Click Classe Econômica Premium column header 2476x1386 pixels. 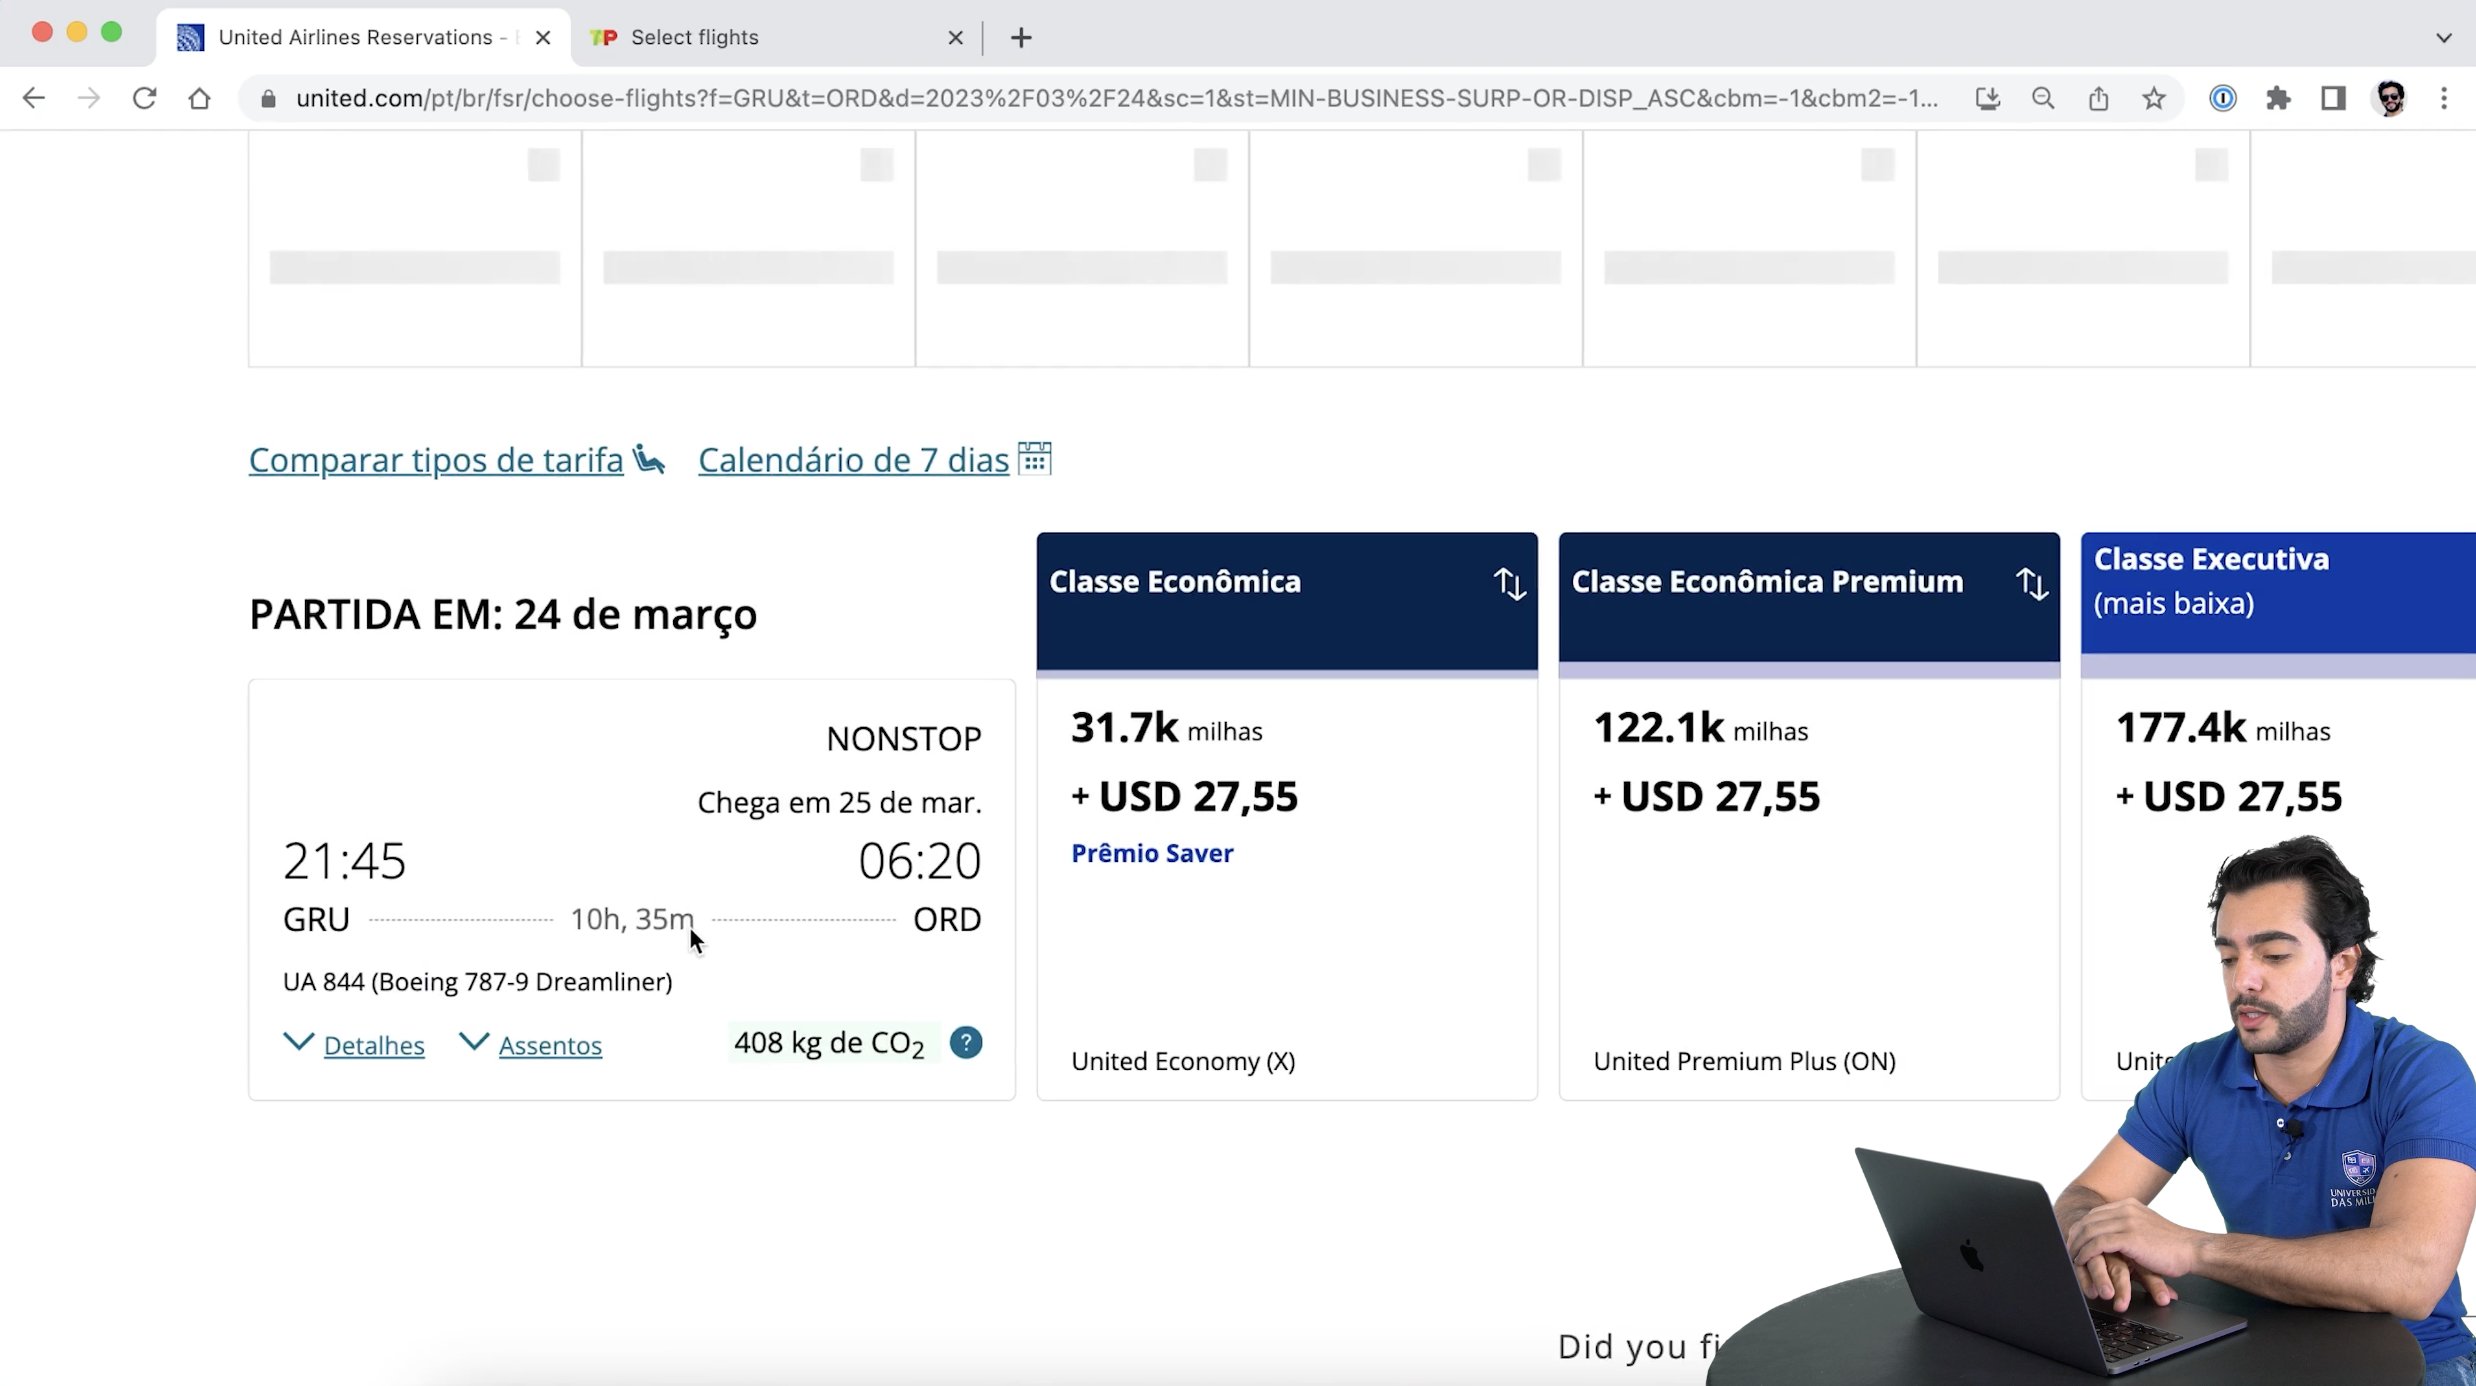(1809, 598)
